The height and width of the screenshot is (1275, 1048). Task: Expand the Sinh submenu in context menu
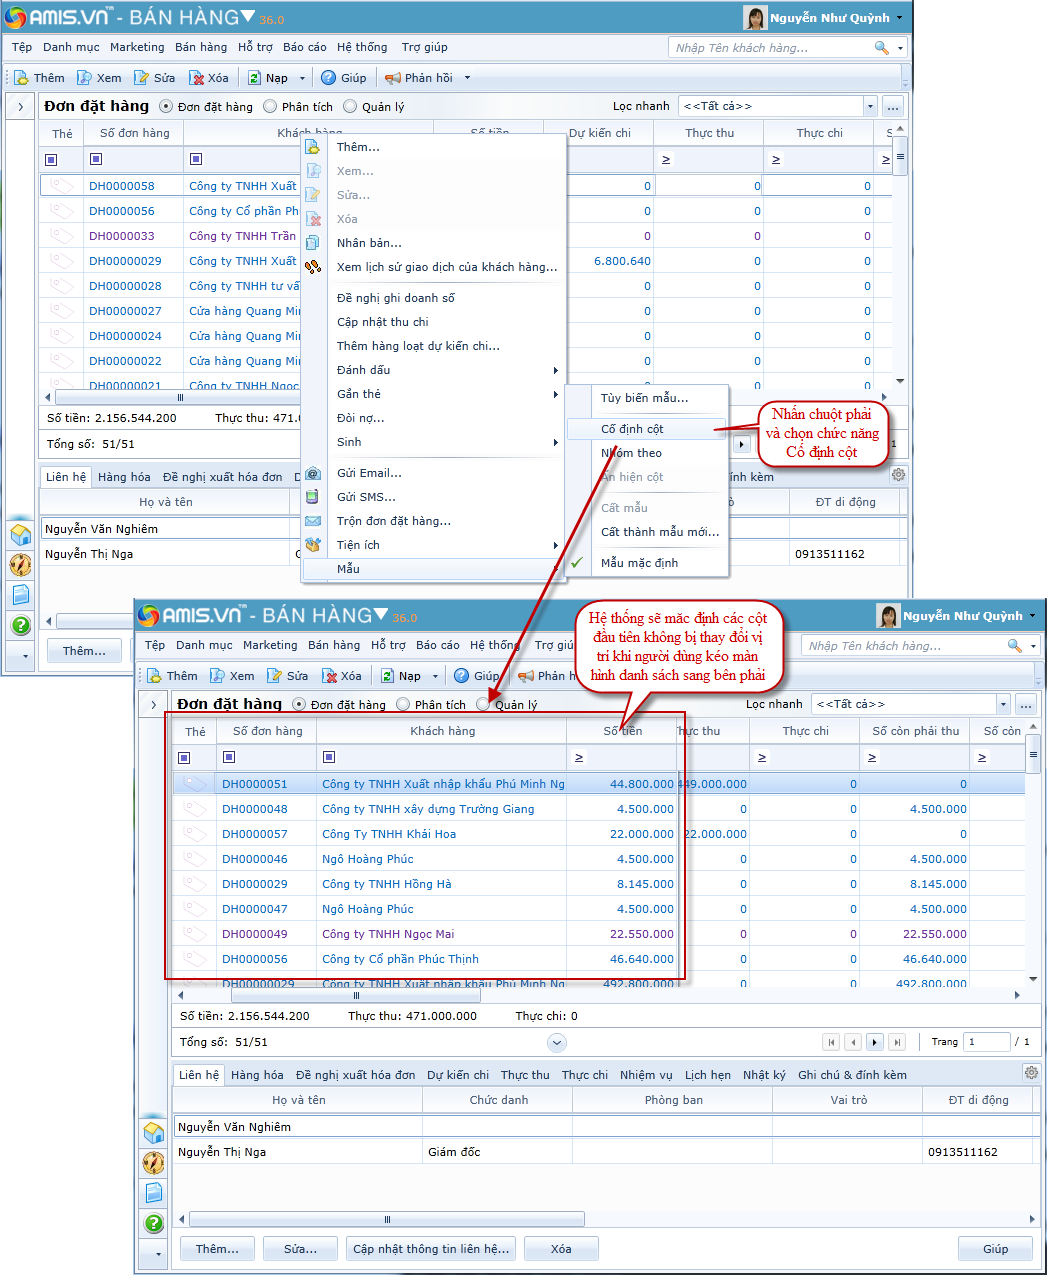[x=555, y=442]
